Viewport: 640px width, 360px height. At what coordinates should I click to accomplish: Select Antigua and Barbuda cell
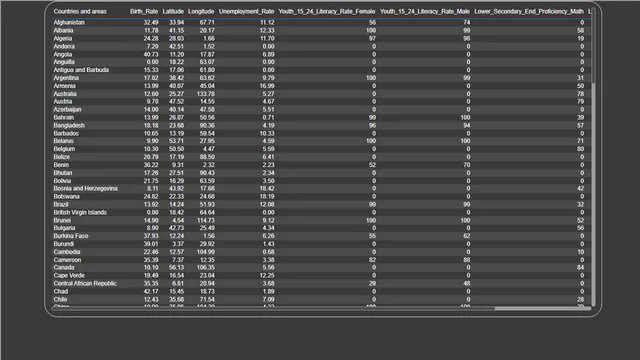pyautogui.click(x=81, y=70)
